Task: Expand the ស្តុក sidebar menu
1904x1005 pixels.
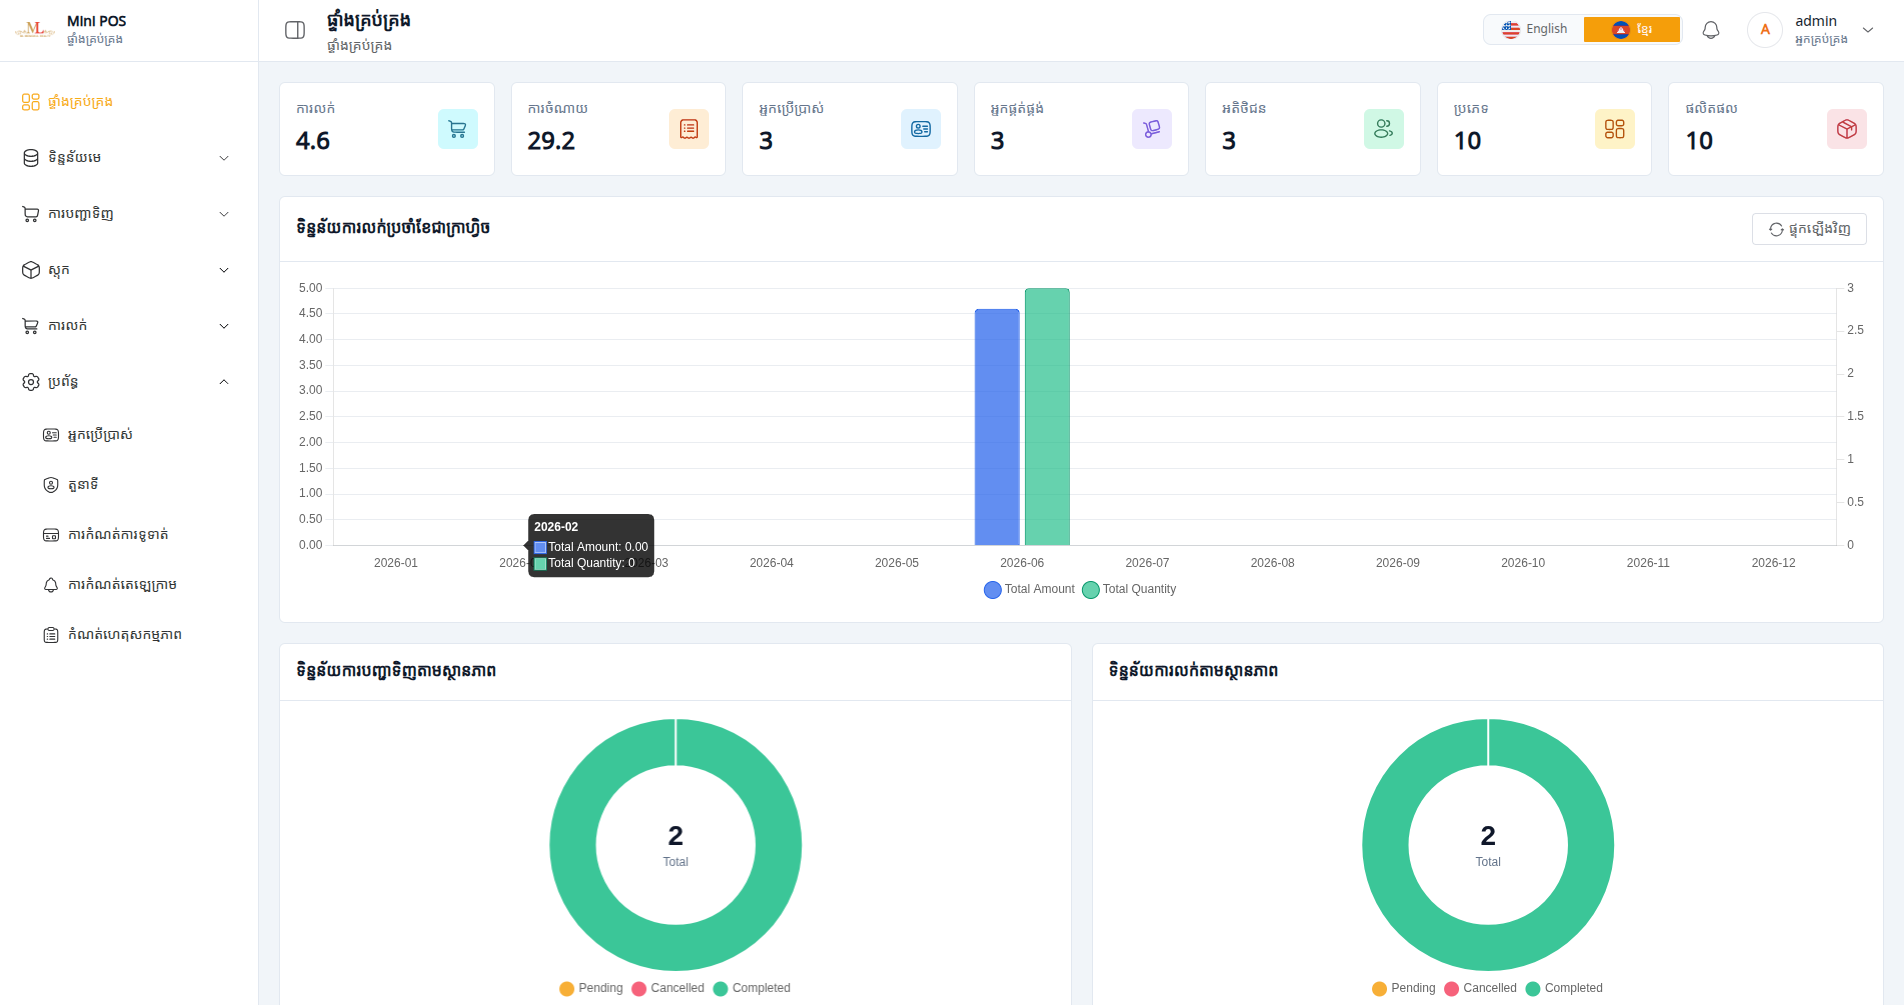Action: (x=129, y=270)
